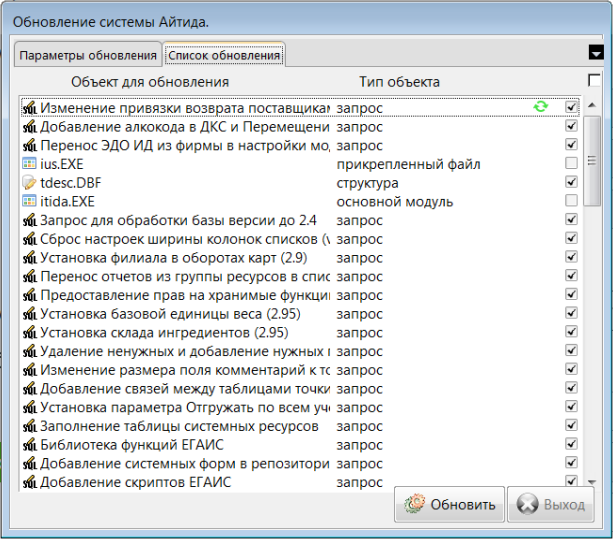Screen dimensions: 613x539
Task: Click the 'Обновить' button
Action: click(449, 504)
